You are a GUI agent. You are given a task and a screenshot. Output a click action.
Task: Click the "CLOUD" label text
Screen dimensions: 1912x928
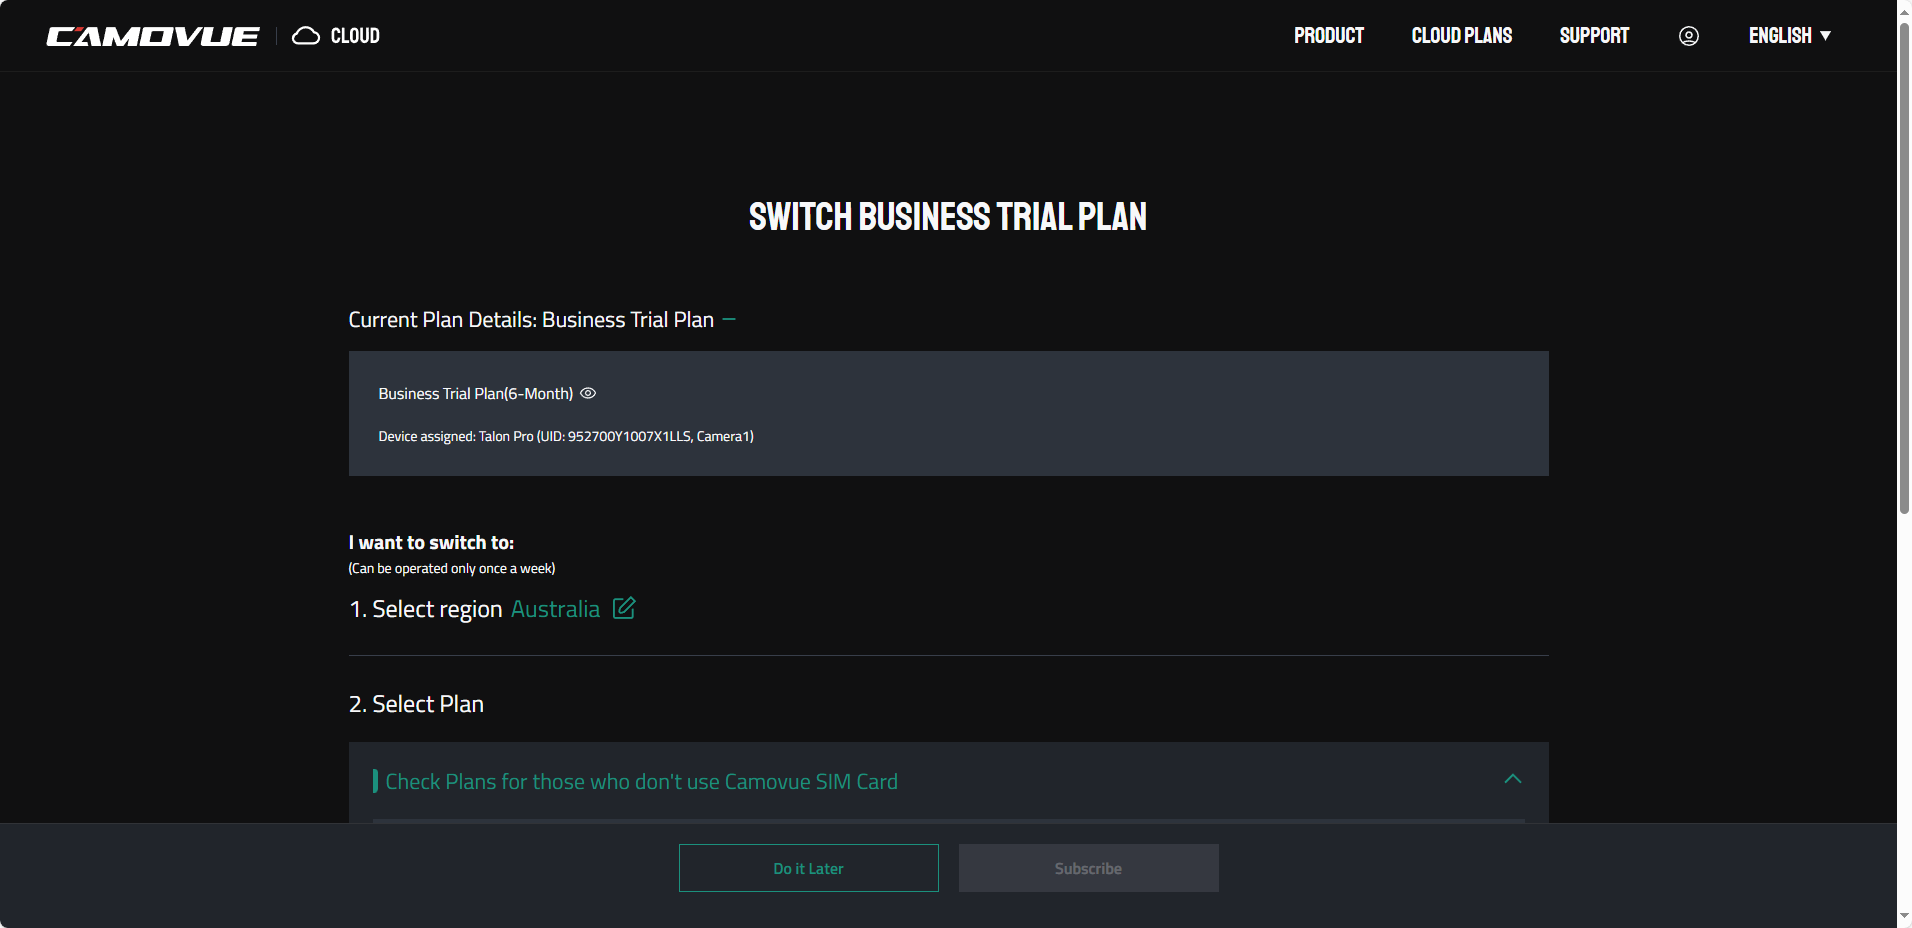tap(355, 36)
